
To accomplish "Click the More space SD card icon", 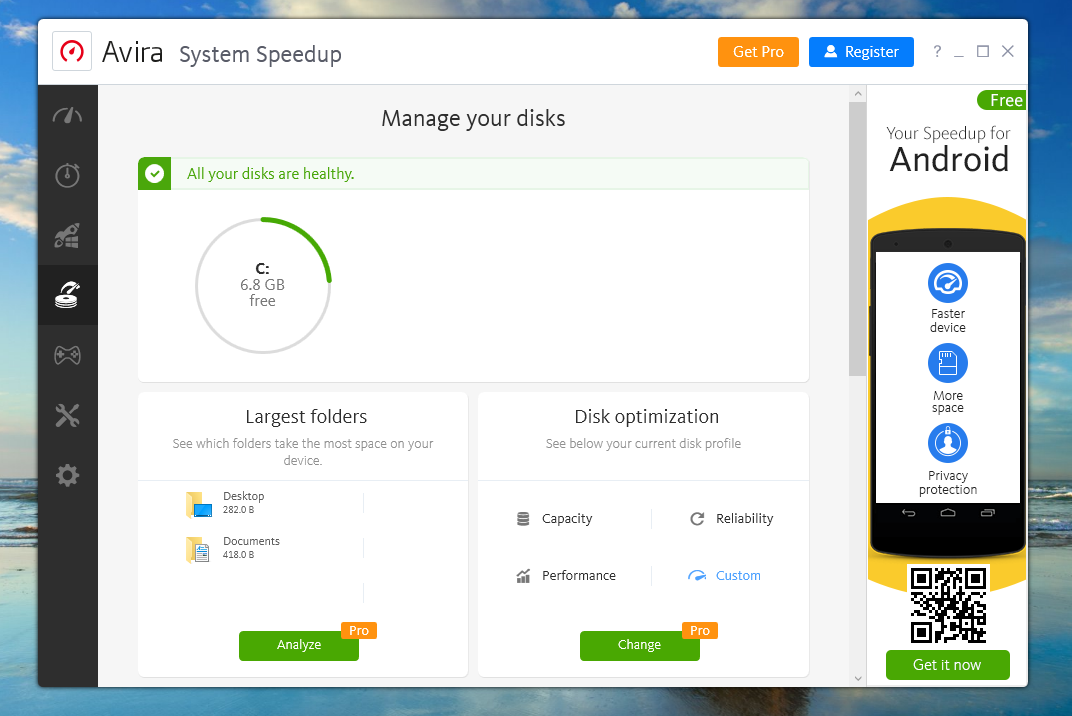I will (x=948, y=363).
